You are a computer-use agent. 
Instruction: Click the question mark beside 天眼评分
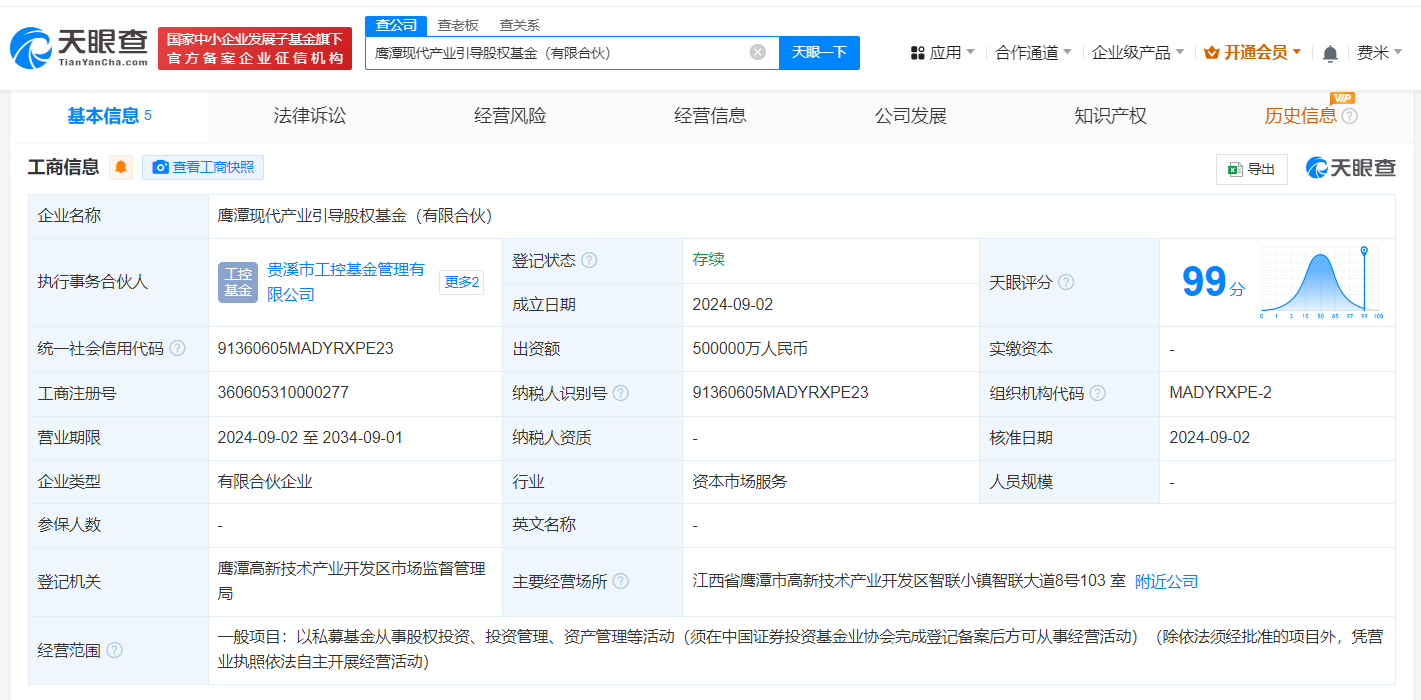[1066, 282]
